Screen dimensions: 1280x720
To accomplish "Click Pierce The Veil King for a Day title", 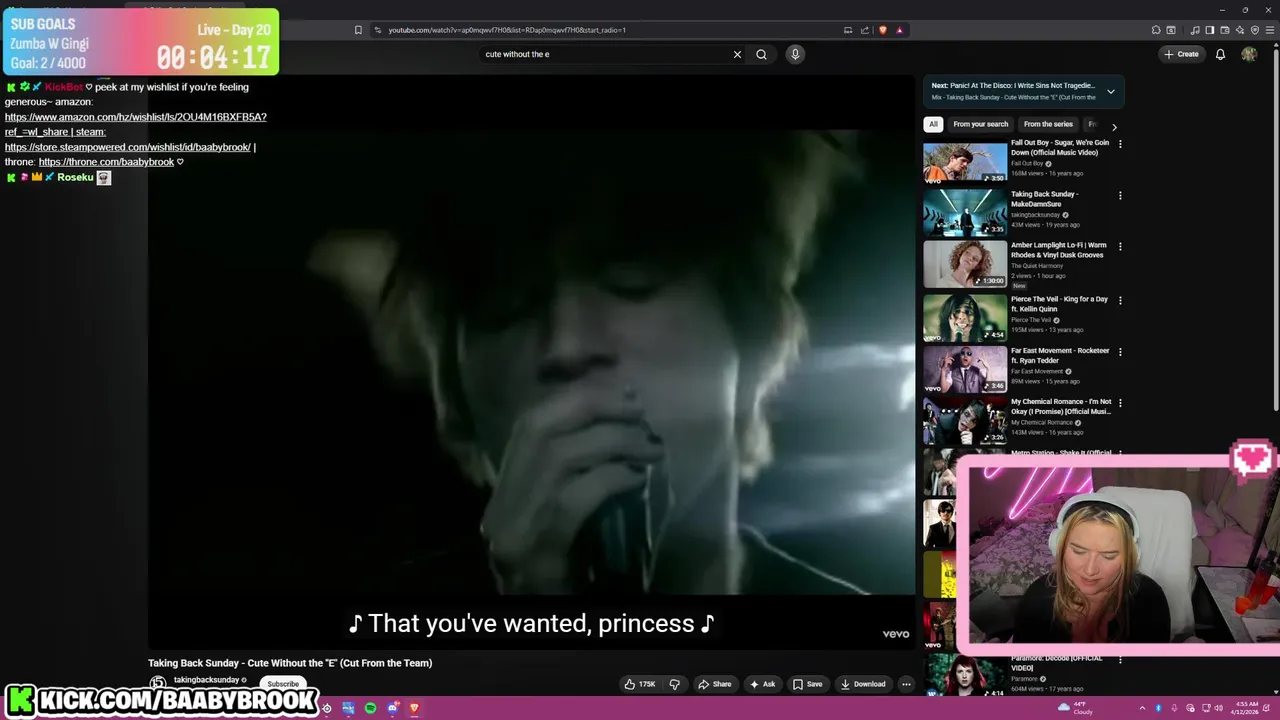I will [1059, 304].
